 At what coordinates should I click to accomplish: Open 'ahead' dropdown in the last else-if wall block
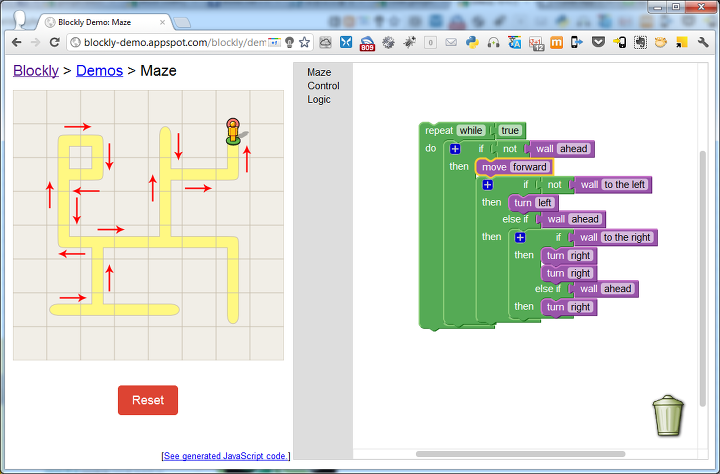click(x=618, y=289)
